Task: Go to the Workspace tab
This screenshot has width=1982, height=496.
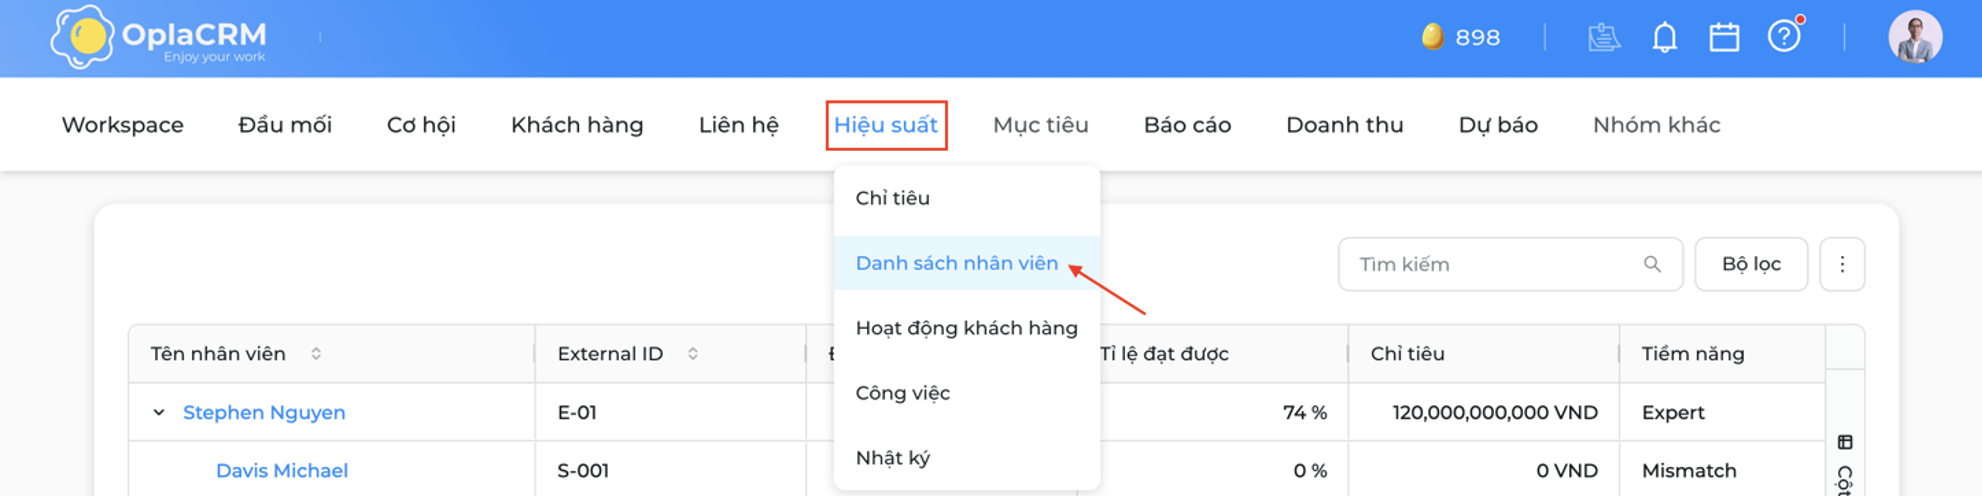Action: pos(123,125)
